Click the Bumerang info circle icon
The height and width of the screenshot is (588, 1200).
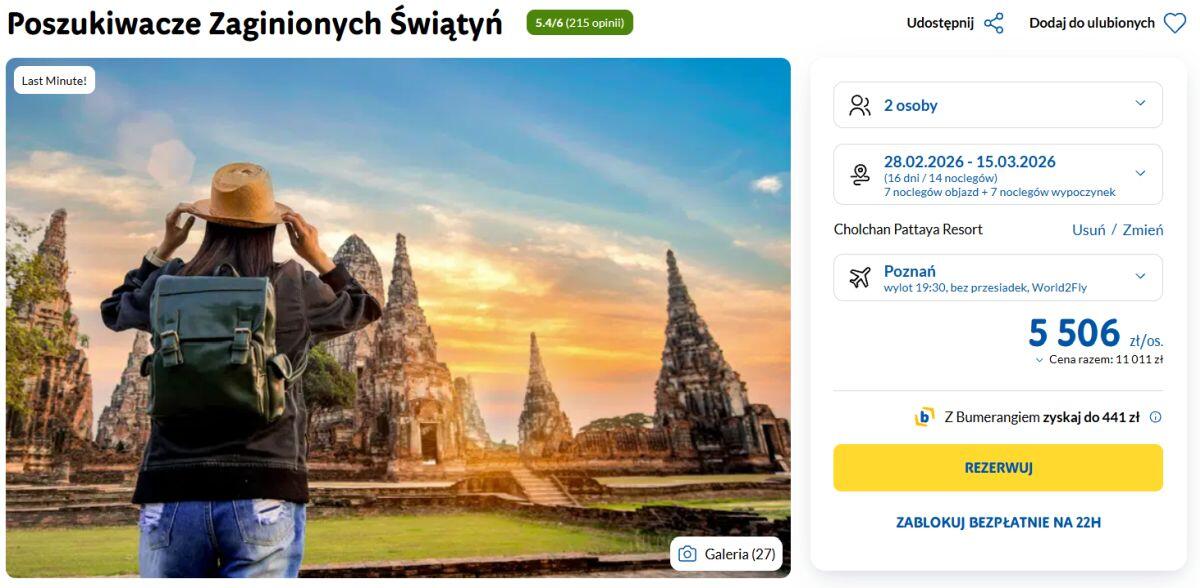coord(1155,417)
